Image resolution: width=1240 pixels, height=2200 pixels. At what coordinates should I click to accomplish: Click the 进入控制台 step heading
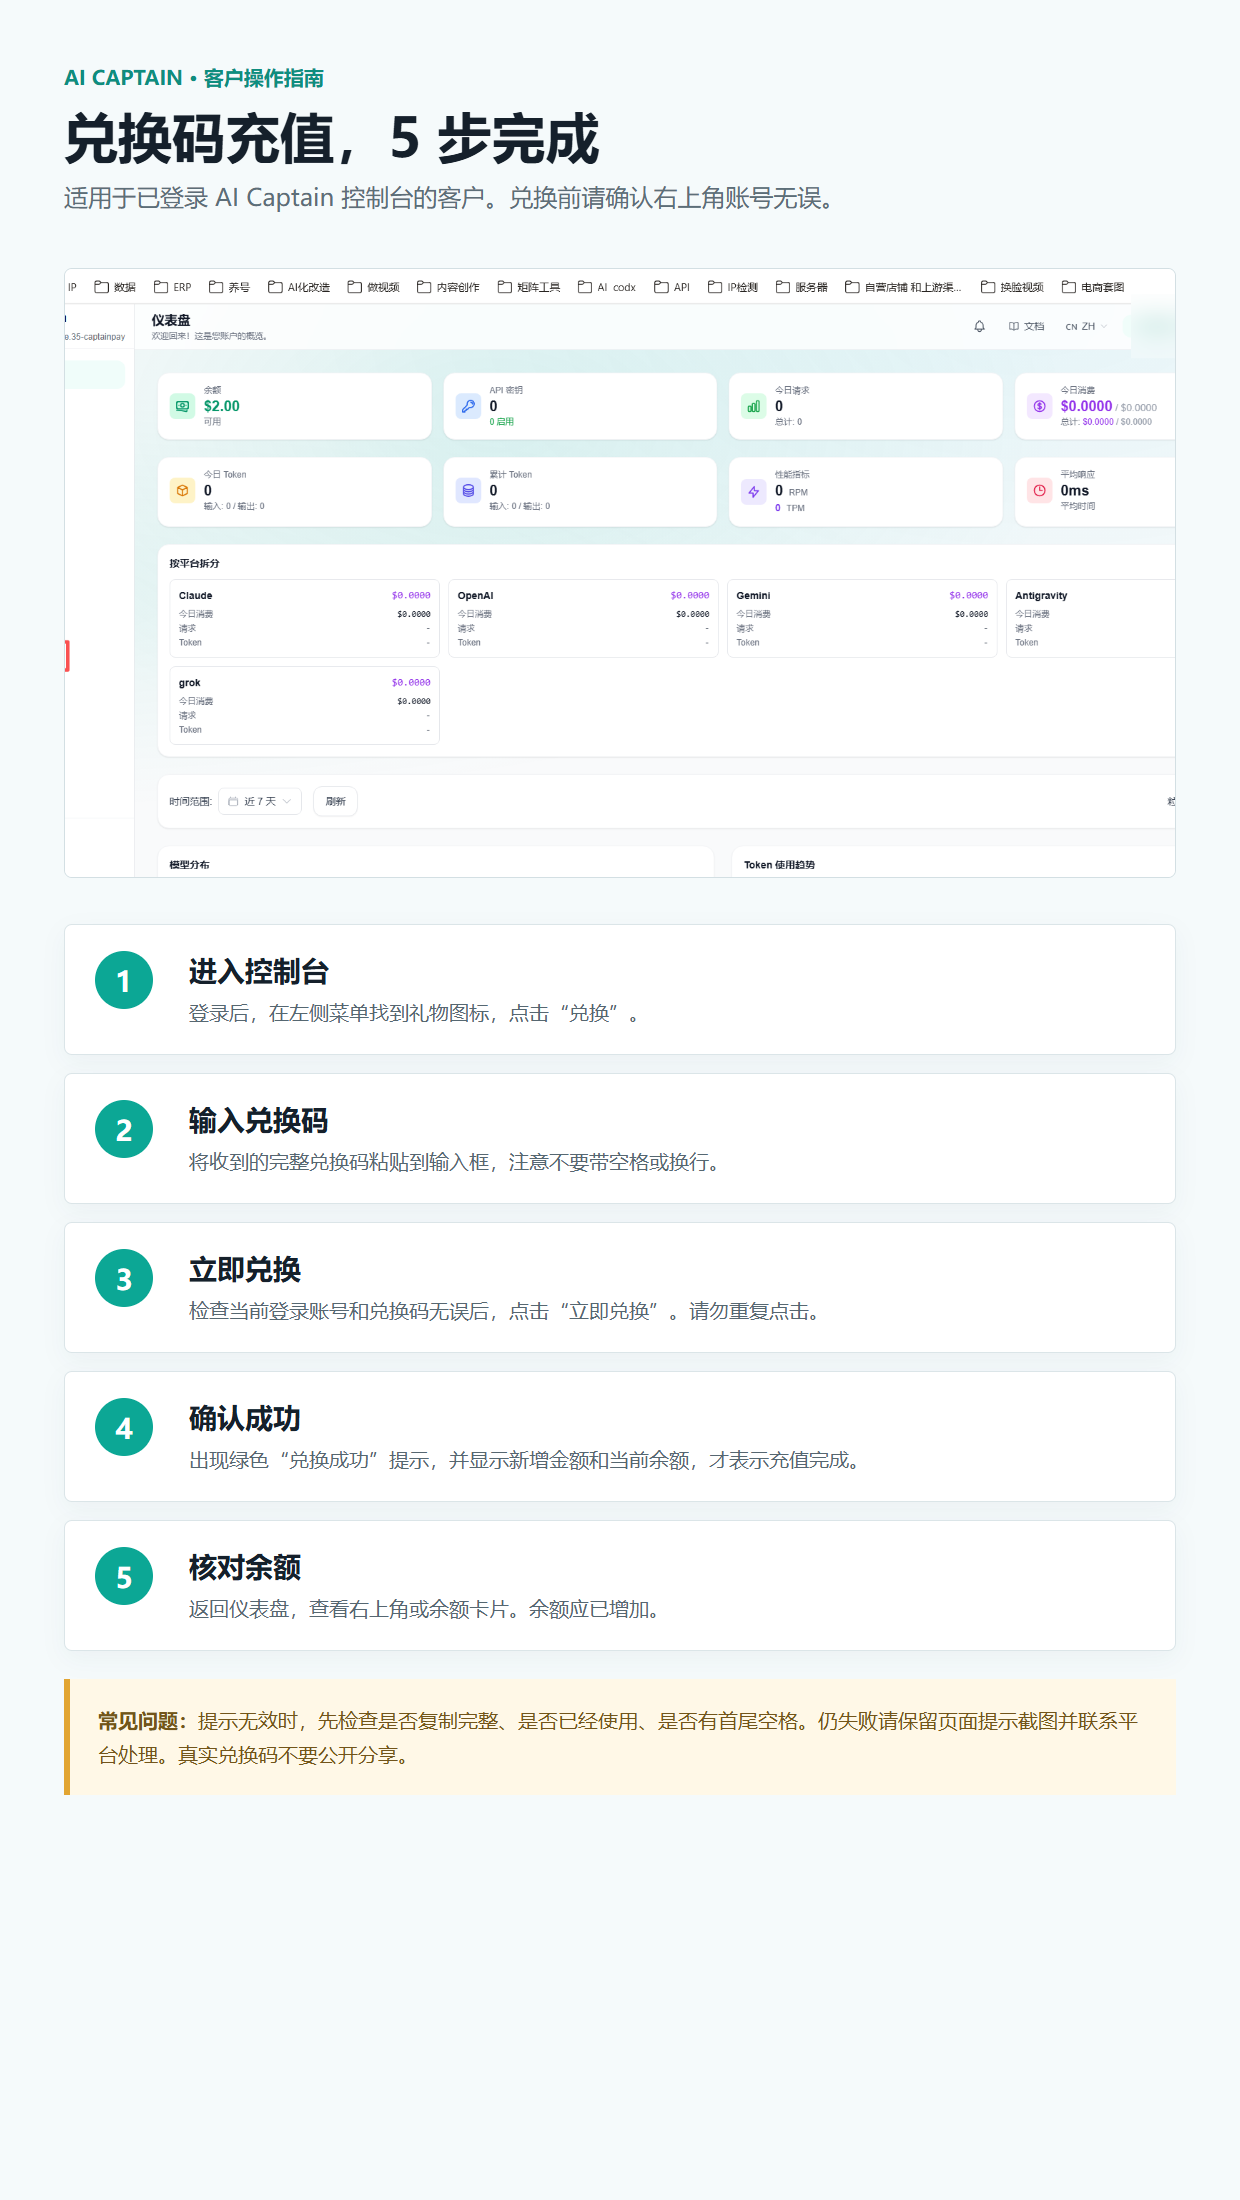[259, 972]
